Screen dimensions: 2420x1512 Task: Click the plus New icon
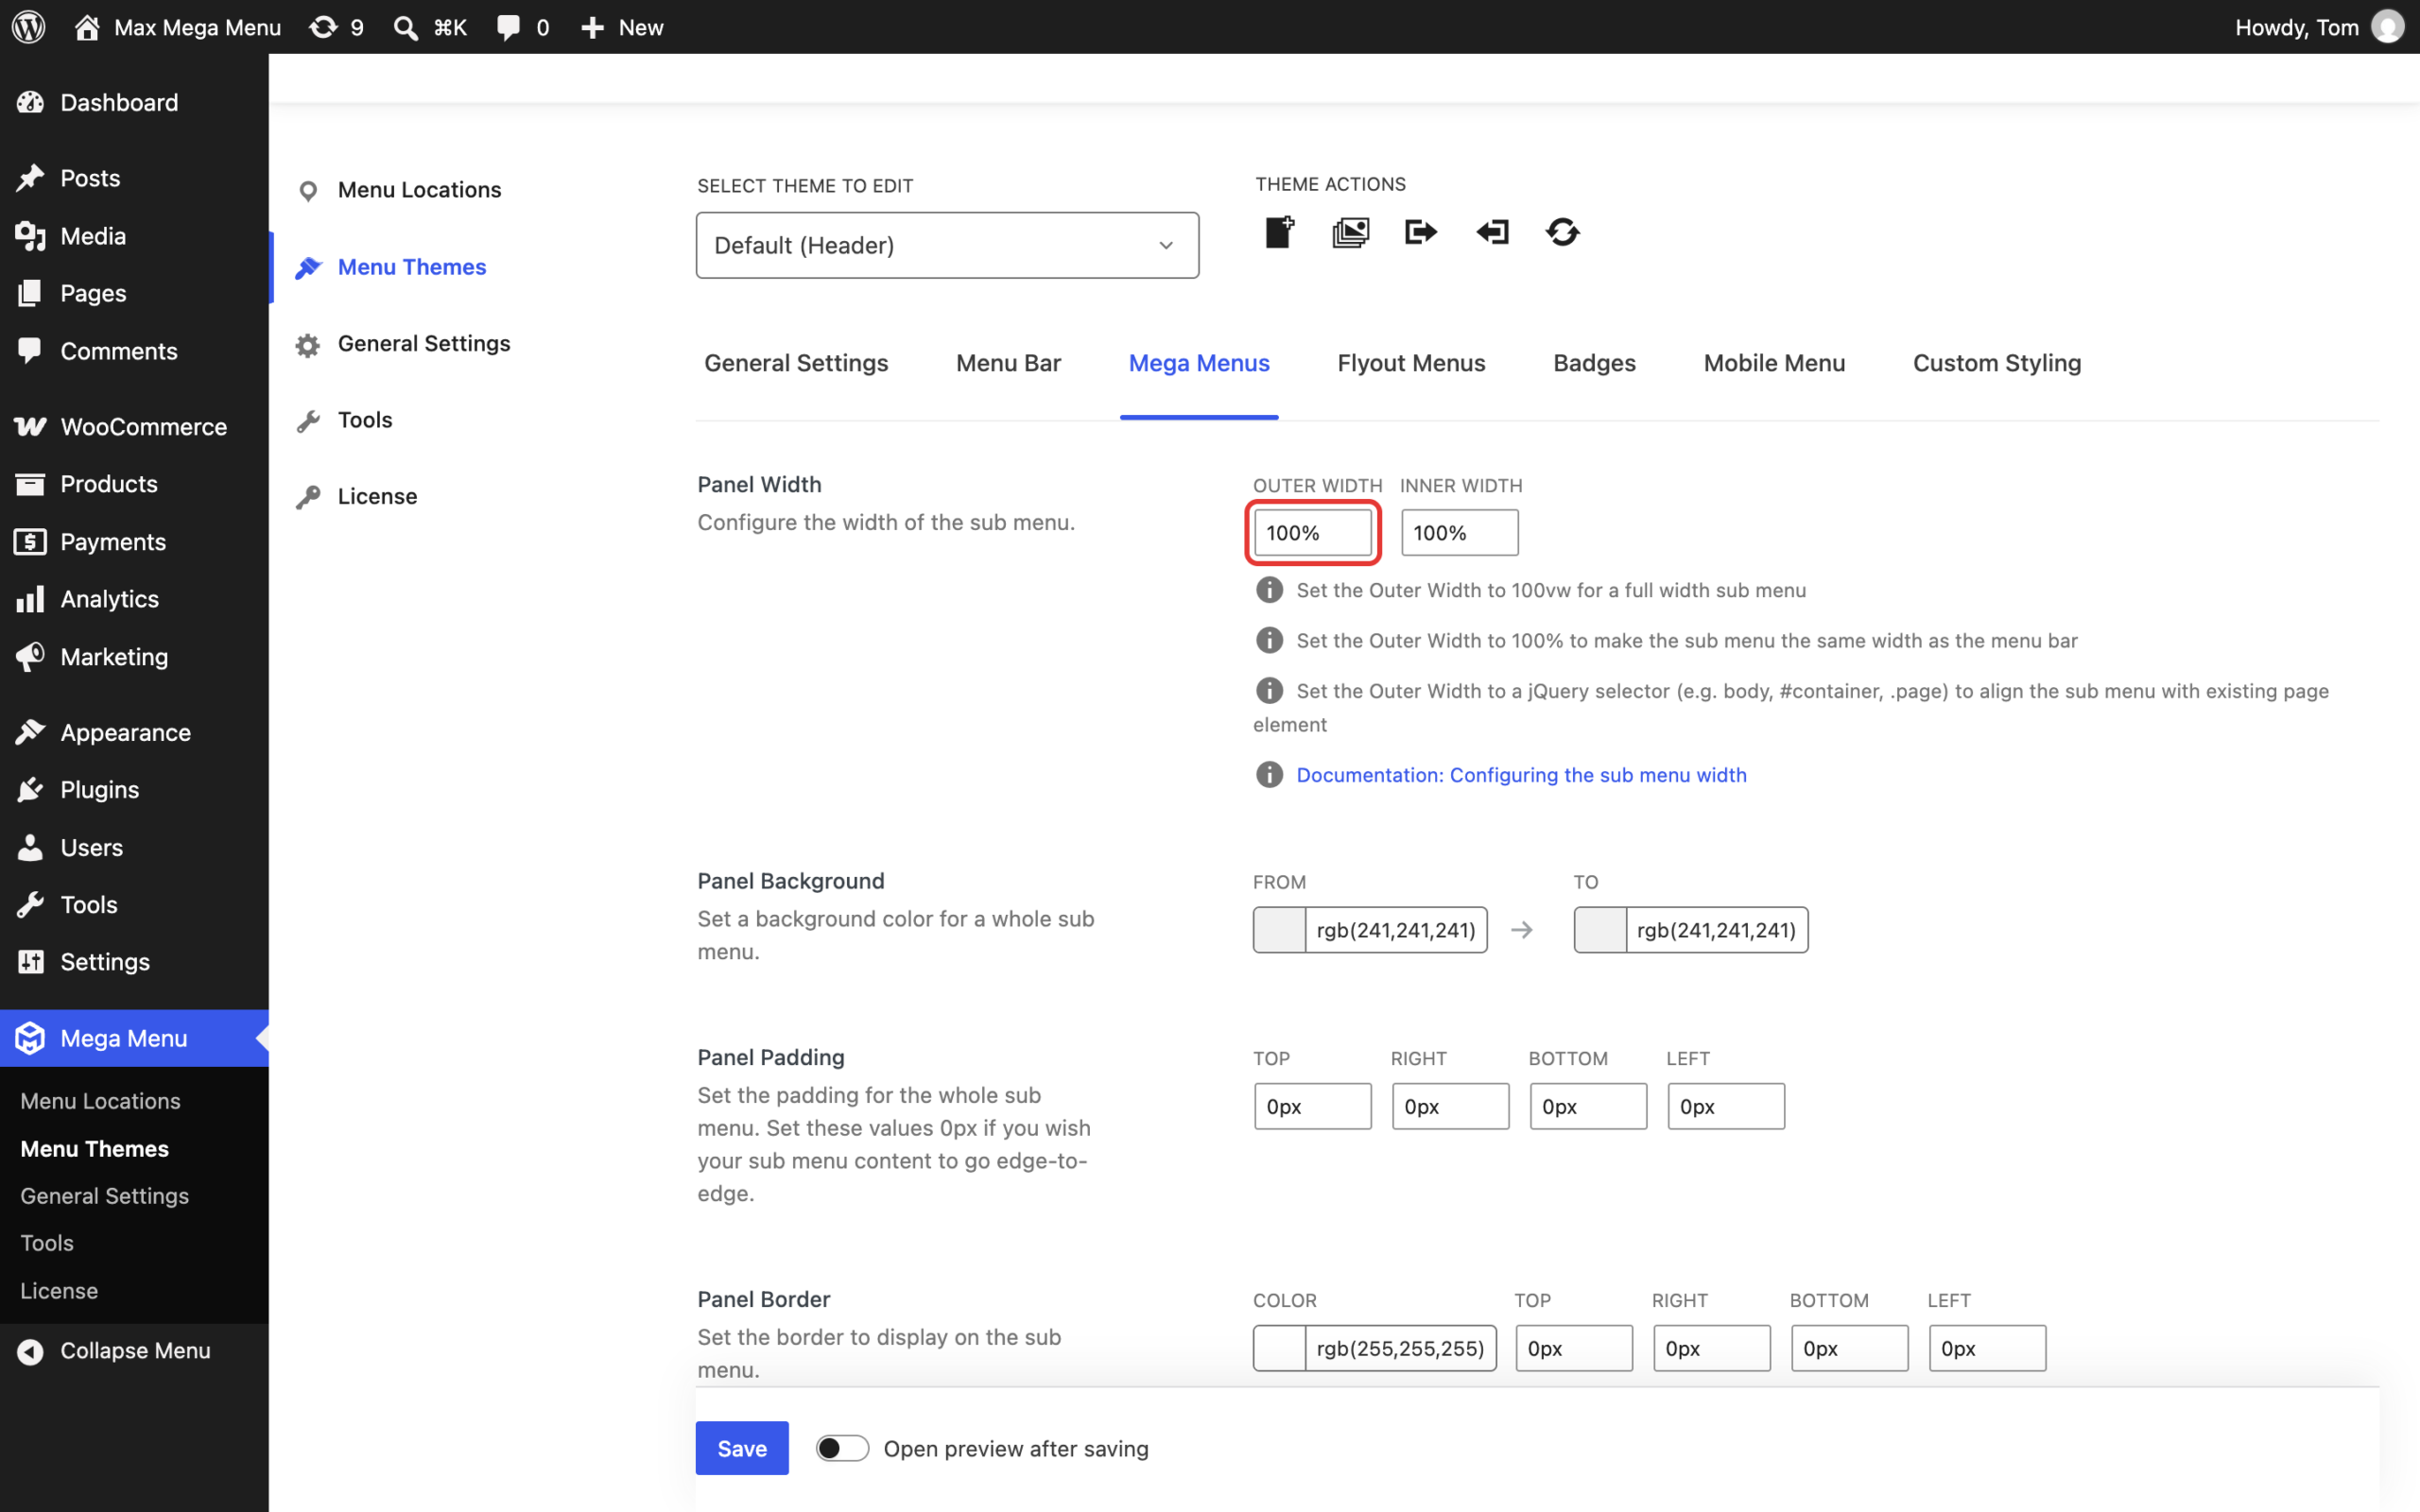(593, 27)
